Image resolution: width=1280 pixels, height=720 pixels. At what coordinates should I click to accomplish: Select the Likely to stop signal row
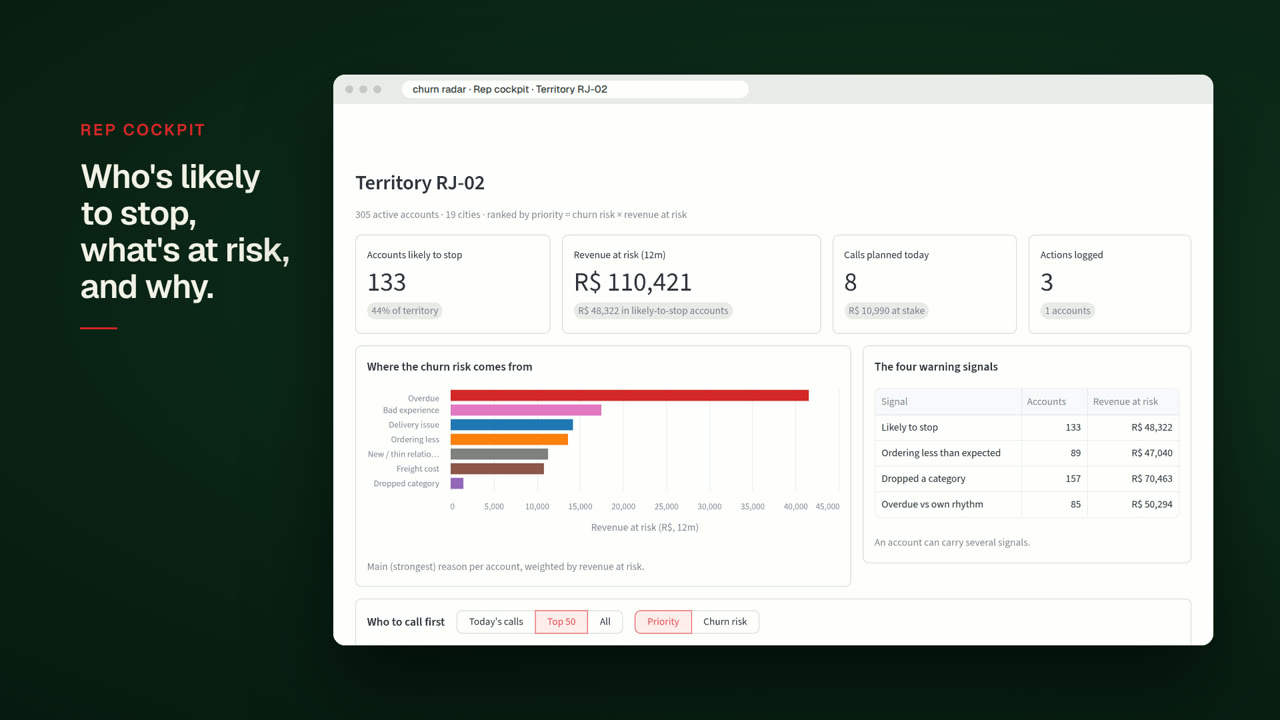(1027, 428)
